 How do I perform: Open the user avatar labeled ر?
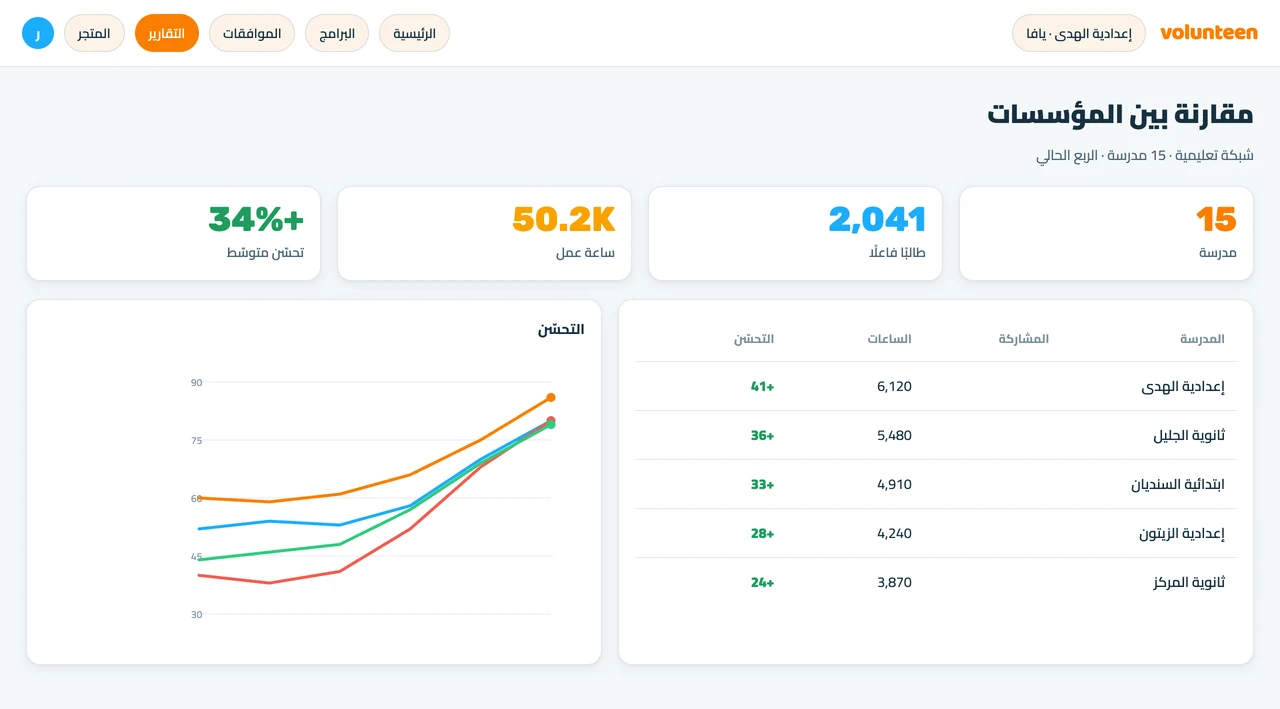pyautogui.click(x=38, y=33)
